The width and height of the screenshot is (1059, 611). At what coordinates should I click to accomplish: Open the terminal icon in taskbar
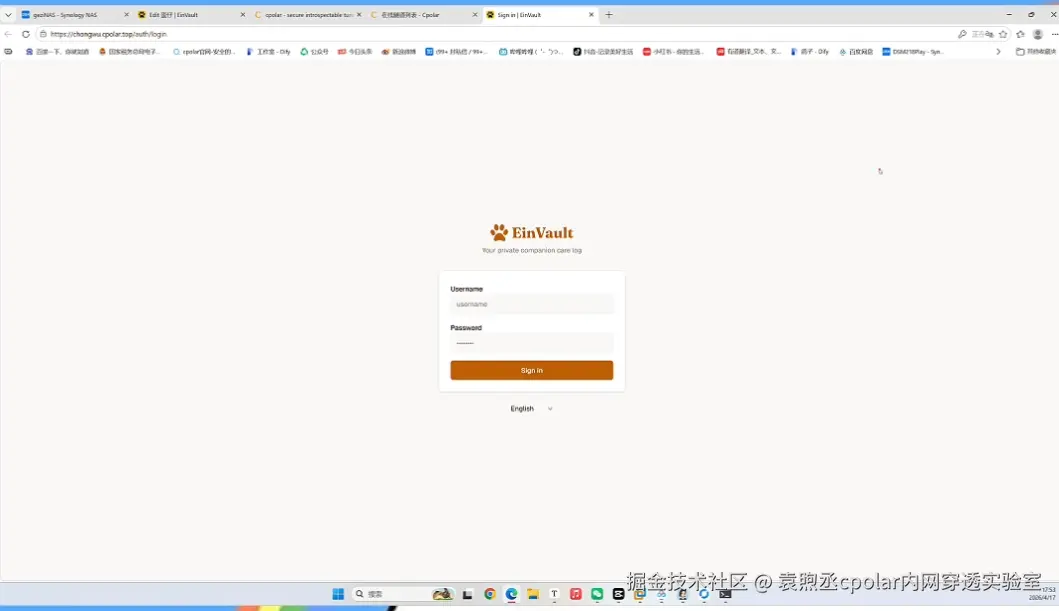pos(725,594)
